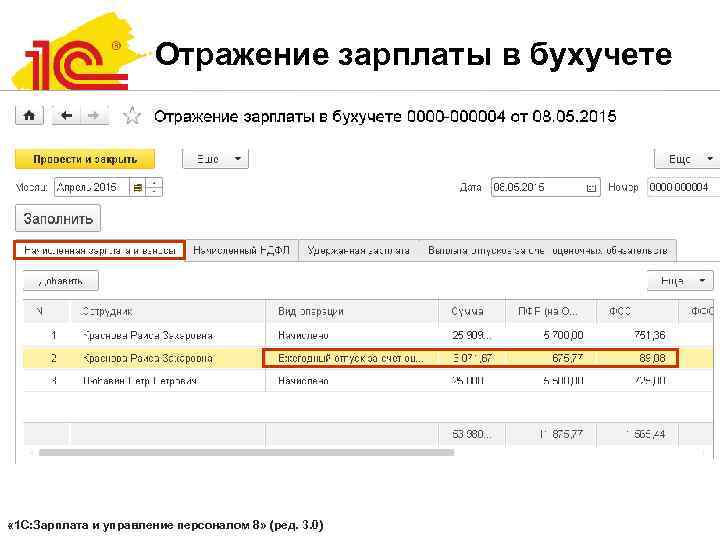The height and width of the screenshot is (540, 720).
Task: Click the Добавить button above the table
Action: click(x=61, y=281)
